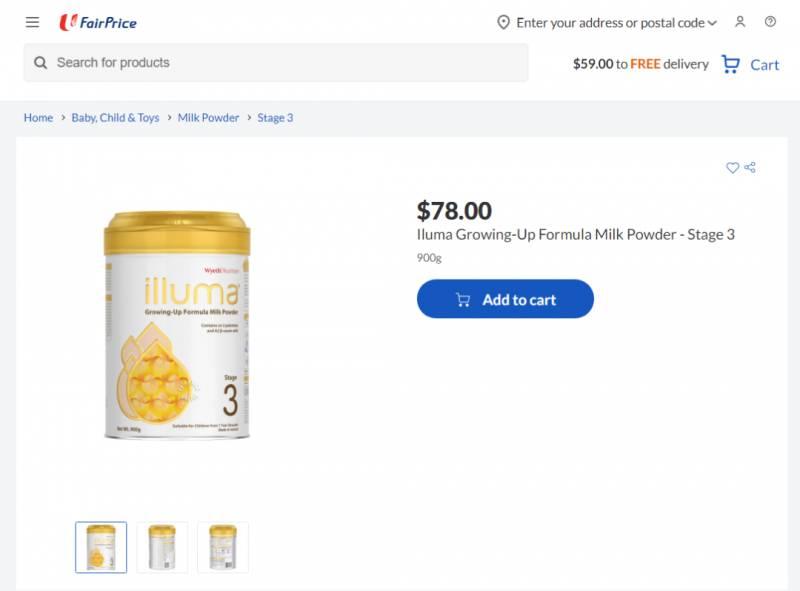Select the third product thumbnail
Viewport: 800px width, 591px height.
223,547
